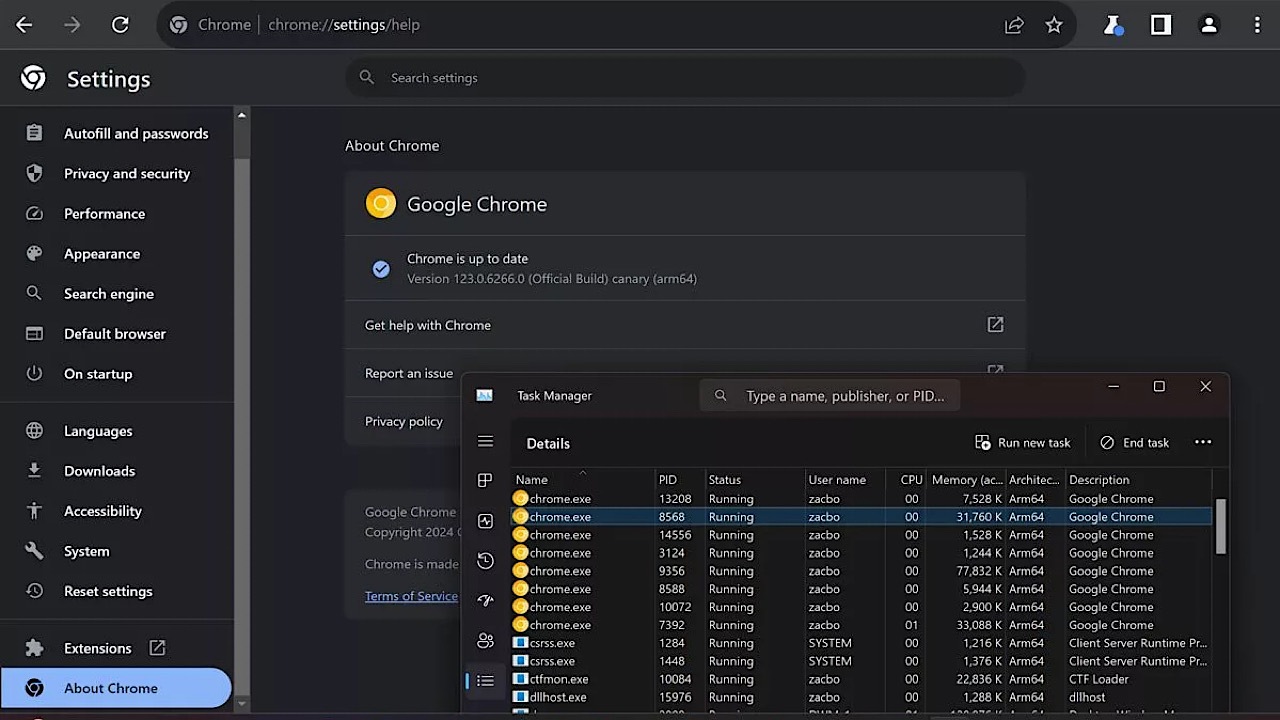Sort by Architecture column header
This screenshot has width=1280, height=720.
(1035, 480)
